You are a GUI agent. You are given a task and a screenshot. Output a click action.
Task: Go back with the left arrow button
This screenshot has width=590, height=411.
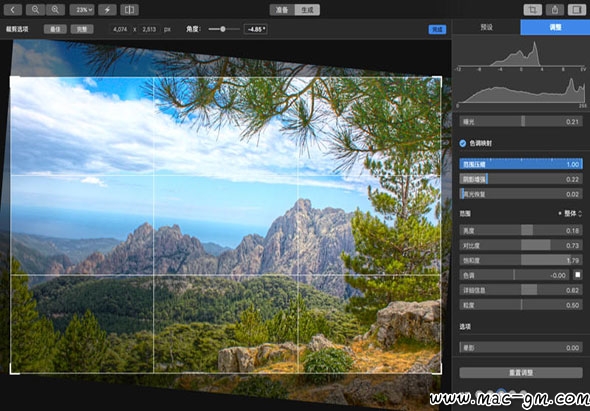pos(13,10)
